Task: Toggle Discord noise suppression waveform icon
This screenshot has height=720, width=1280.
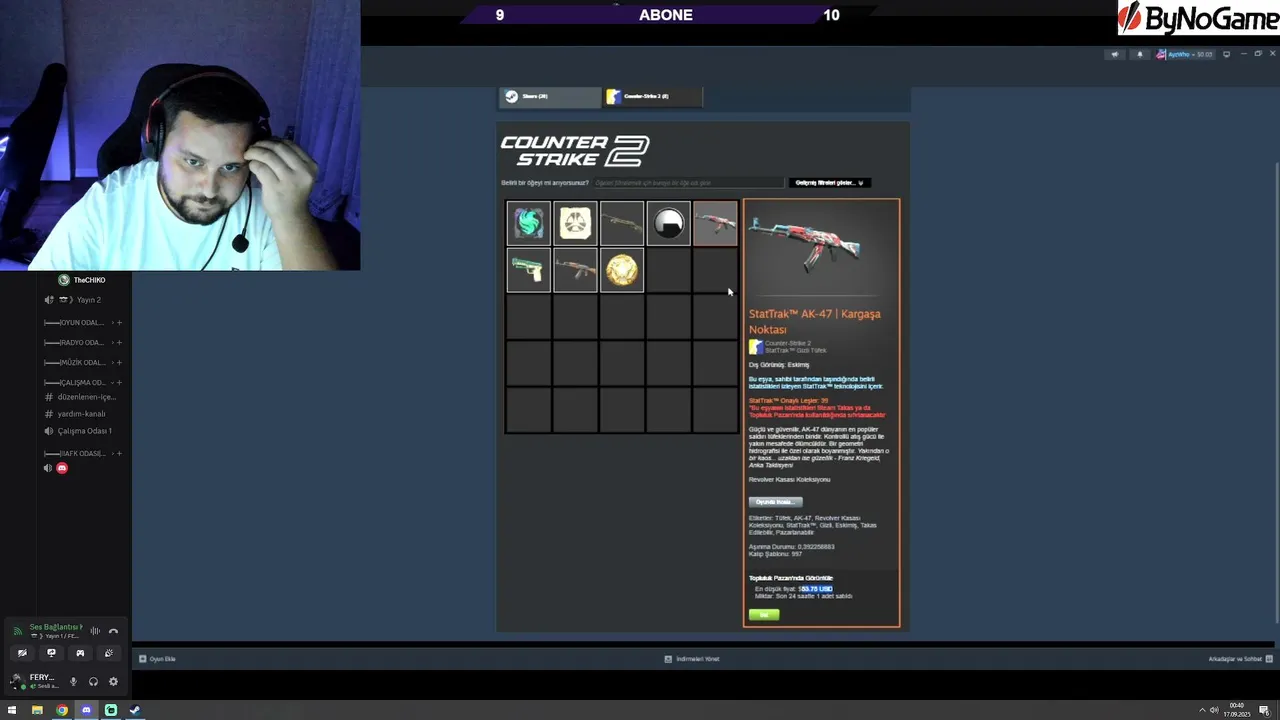Action: pos(95,631)
